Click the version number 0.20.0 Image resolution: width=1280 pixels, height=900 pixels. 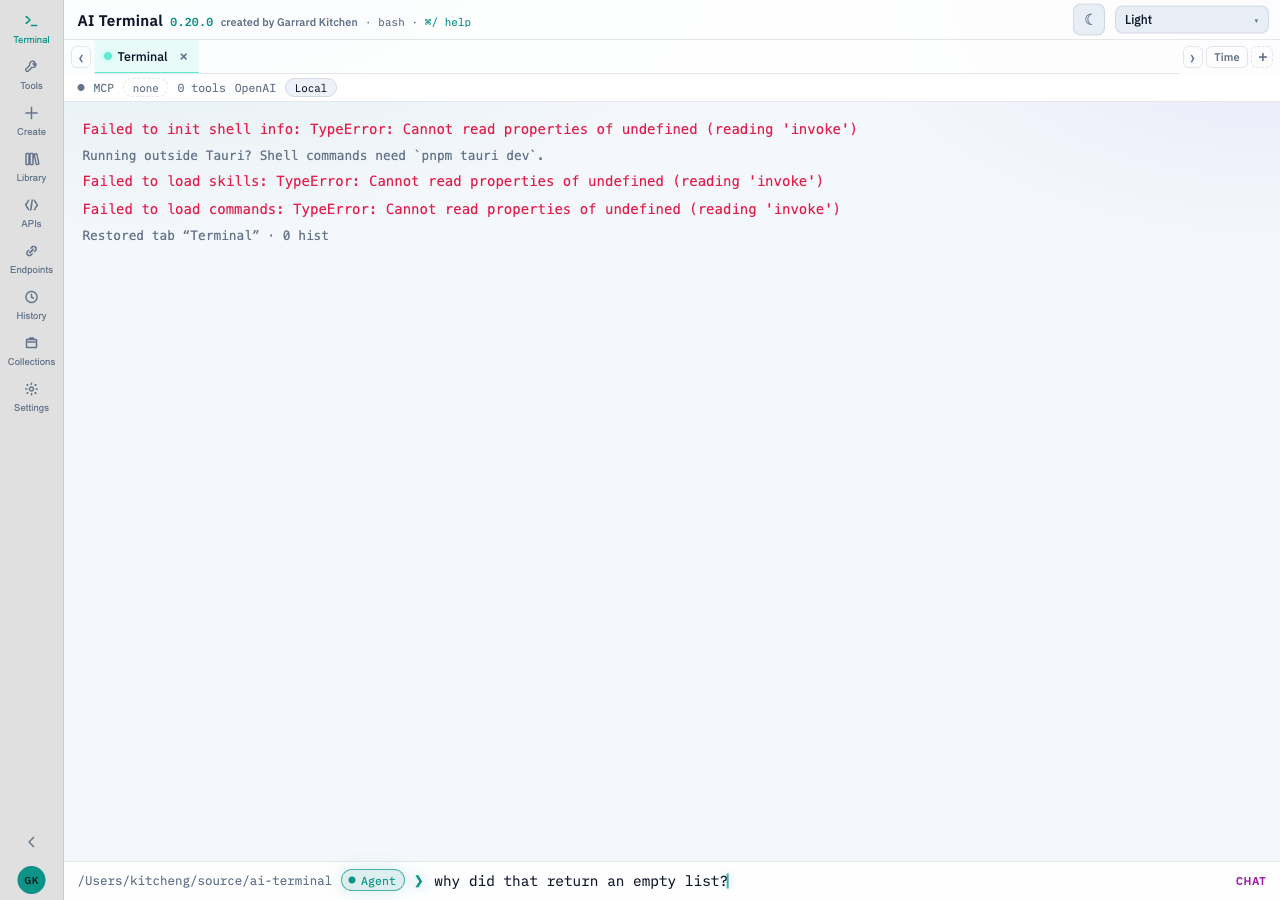[191, 22]
